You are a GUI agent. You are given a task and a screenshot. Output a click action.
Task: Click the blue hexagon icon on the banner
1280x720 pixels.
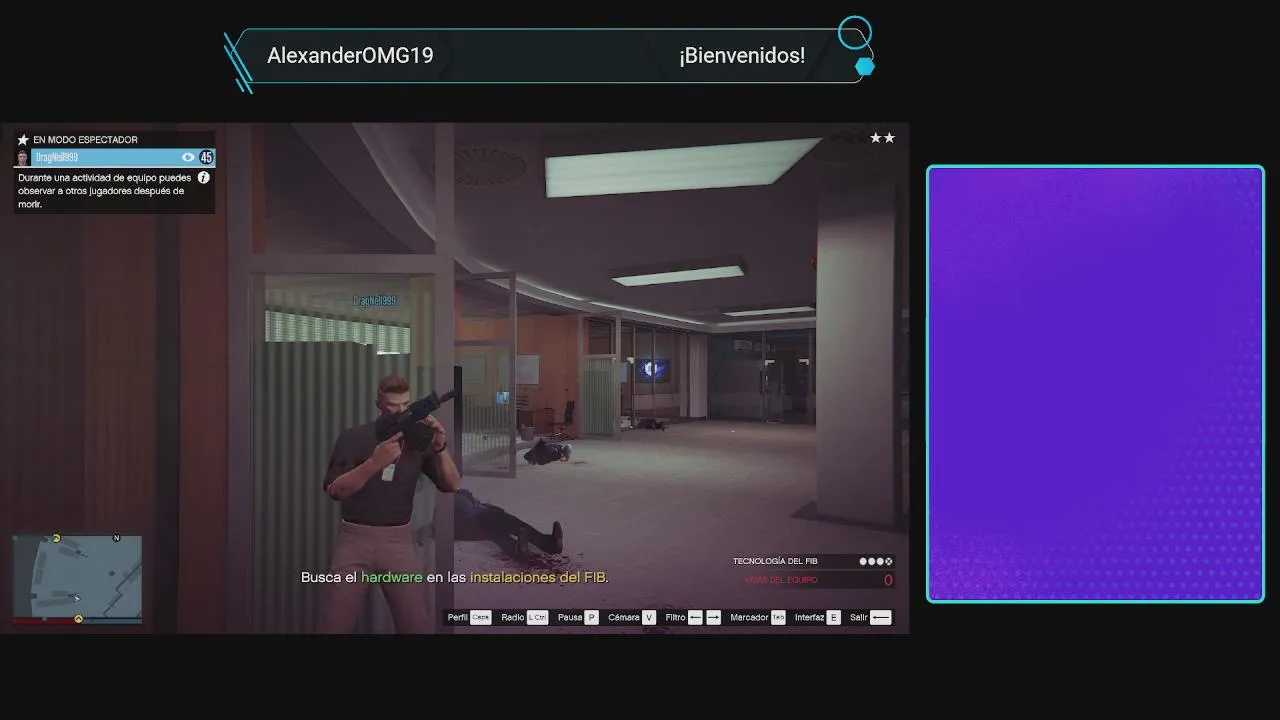[865, 67]
